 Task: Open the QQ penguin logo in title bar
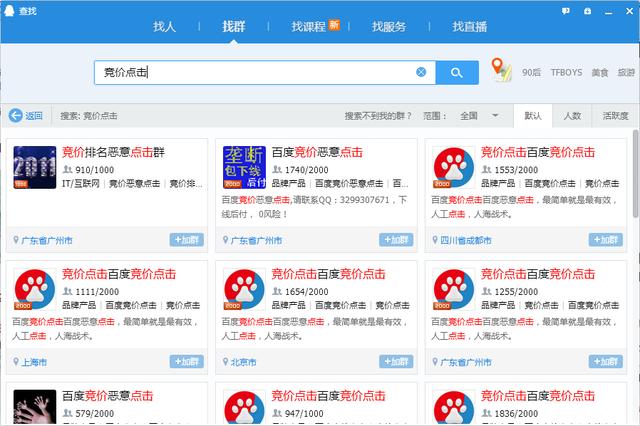9,11
